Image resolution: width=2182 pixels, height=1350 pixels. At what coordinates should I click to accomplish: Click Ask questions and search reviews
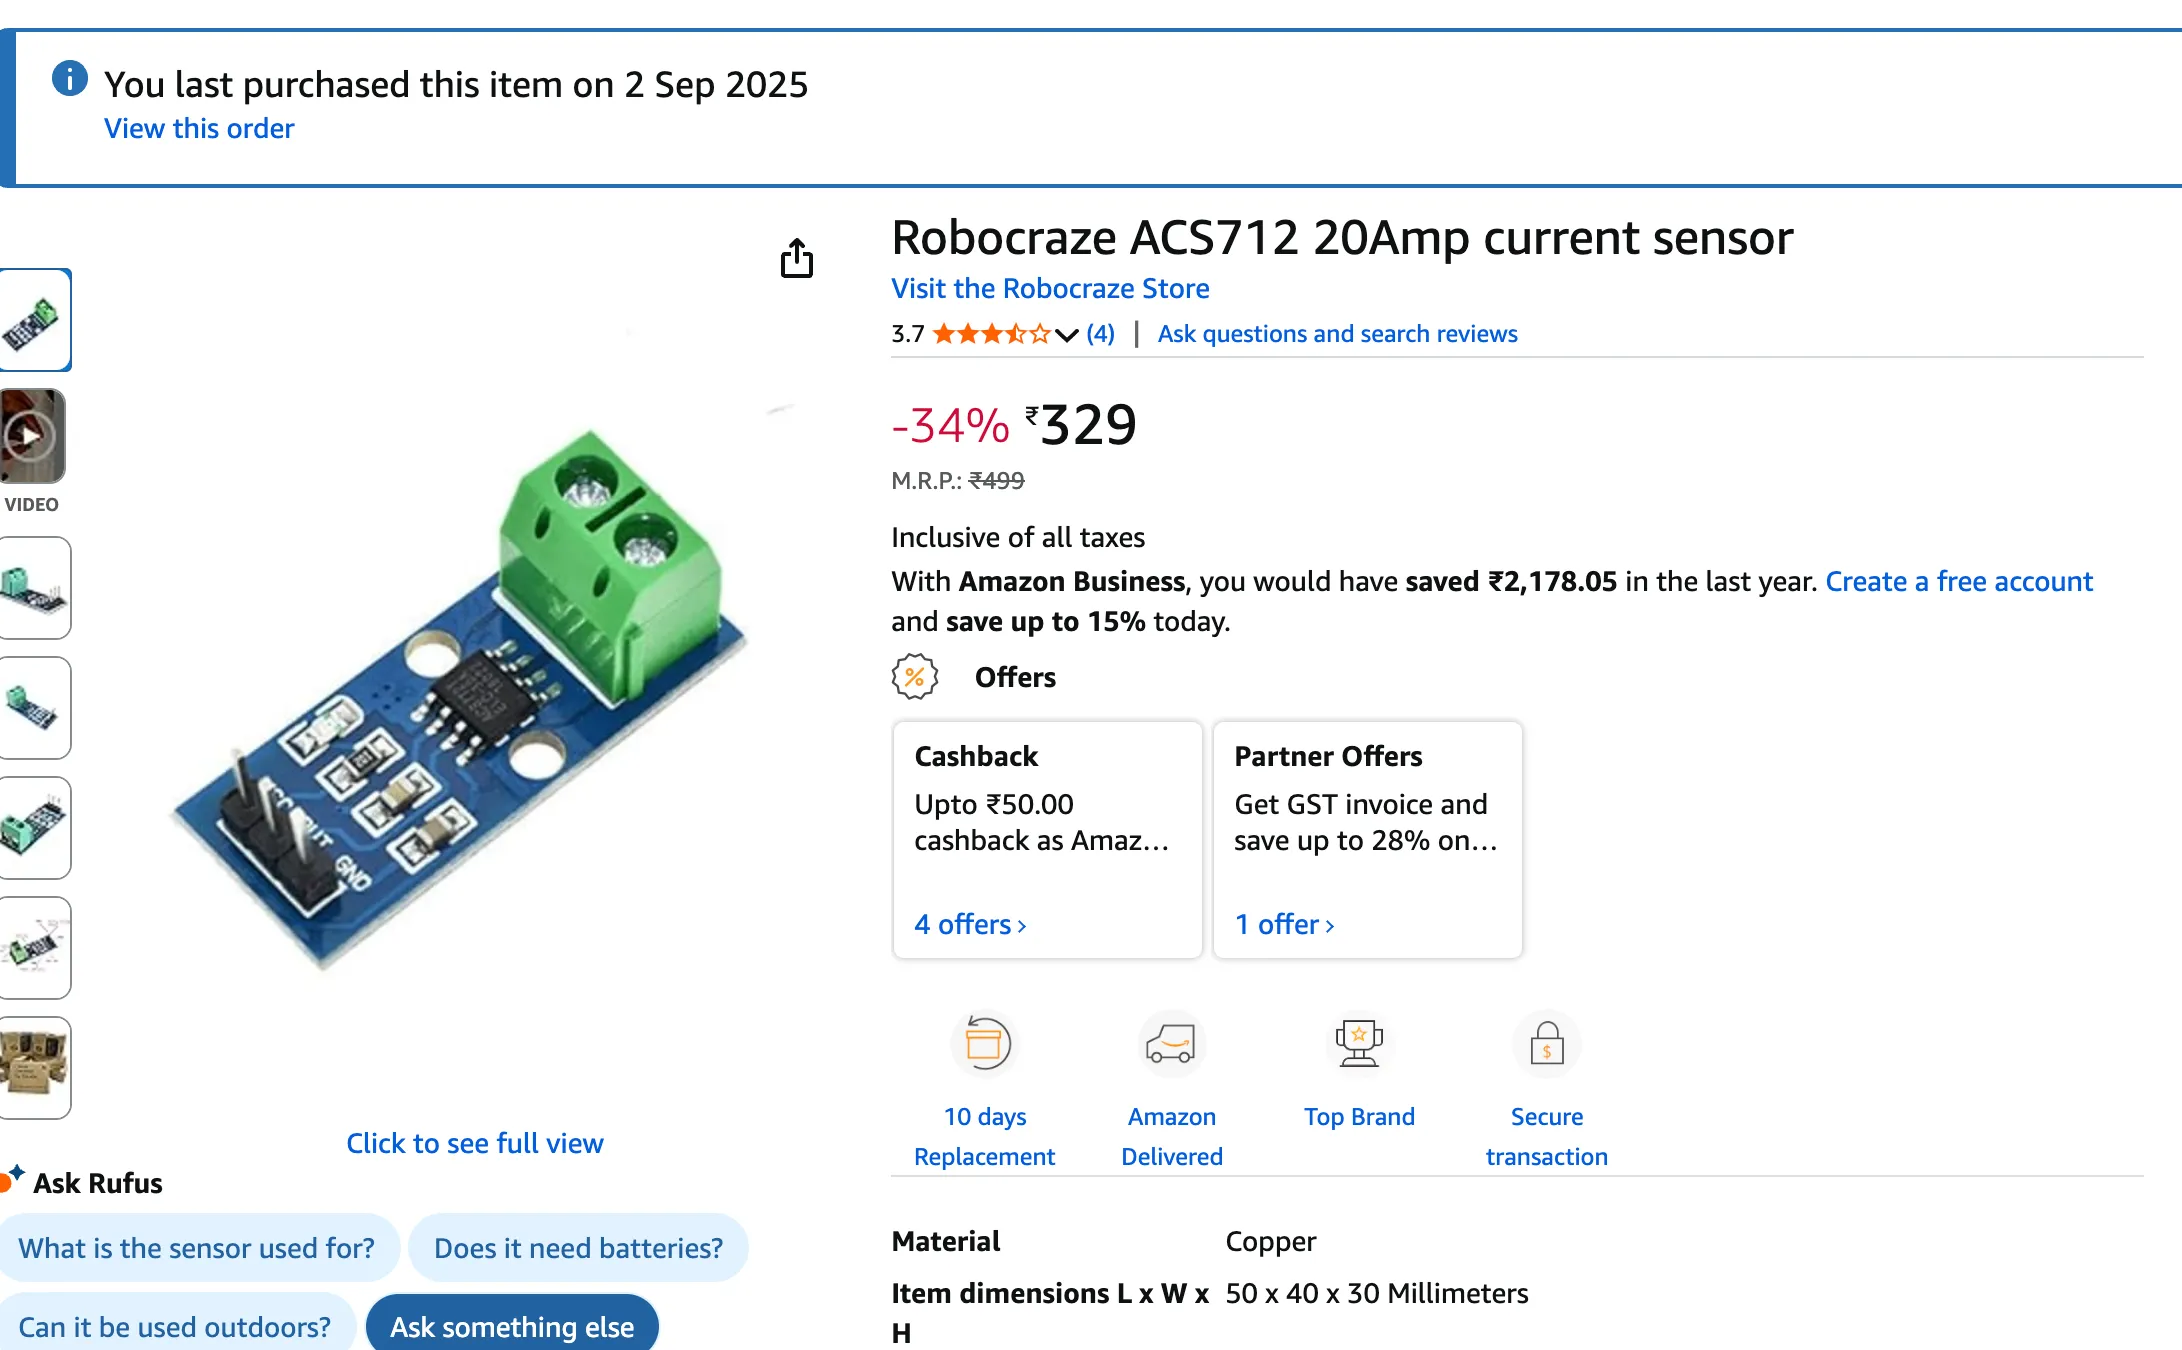pos(1337,334)
